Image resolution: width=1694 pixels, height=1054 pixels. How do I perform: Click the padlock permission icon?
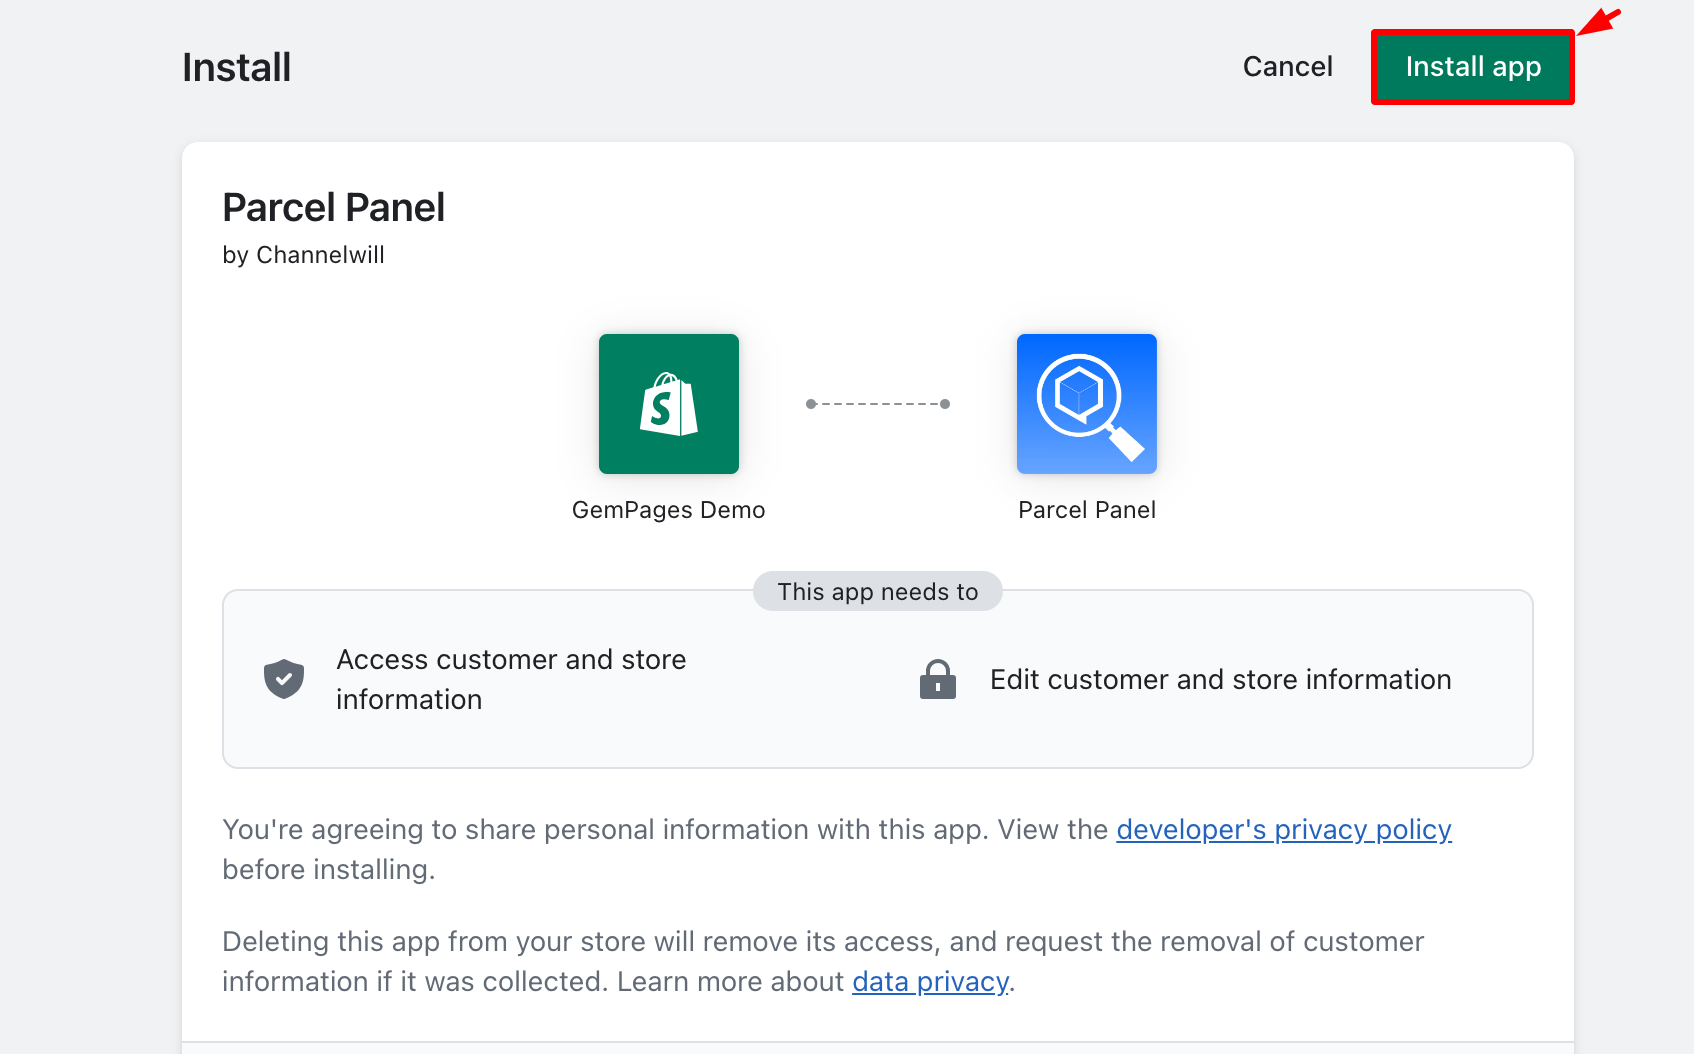[x=937, y=678]
